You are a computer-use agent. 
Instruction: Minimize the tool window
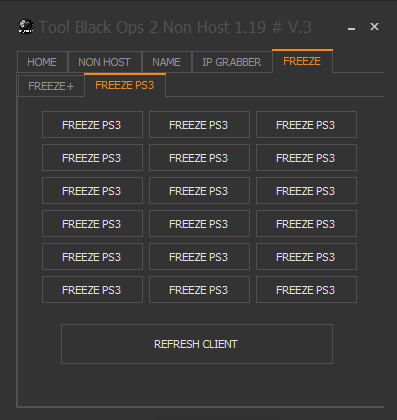pos(351,28)
